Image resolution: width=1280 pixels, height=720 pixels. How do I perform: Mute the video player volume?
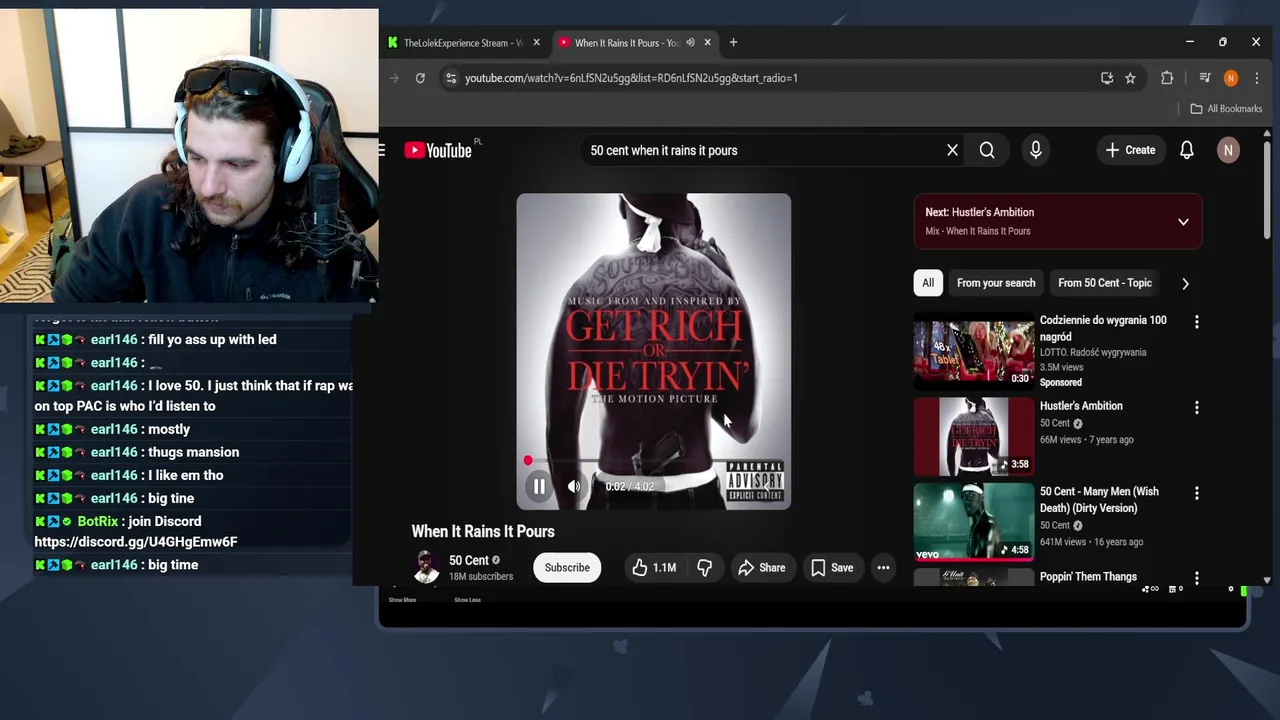pos(574,487)
